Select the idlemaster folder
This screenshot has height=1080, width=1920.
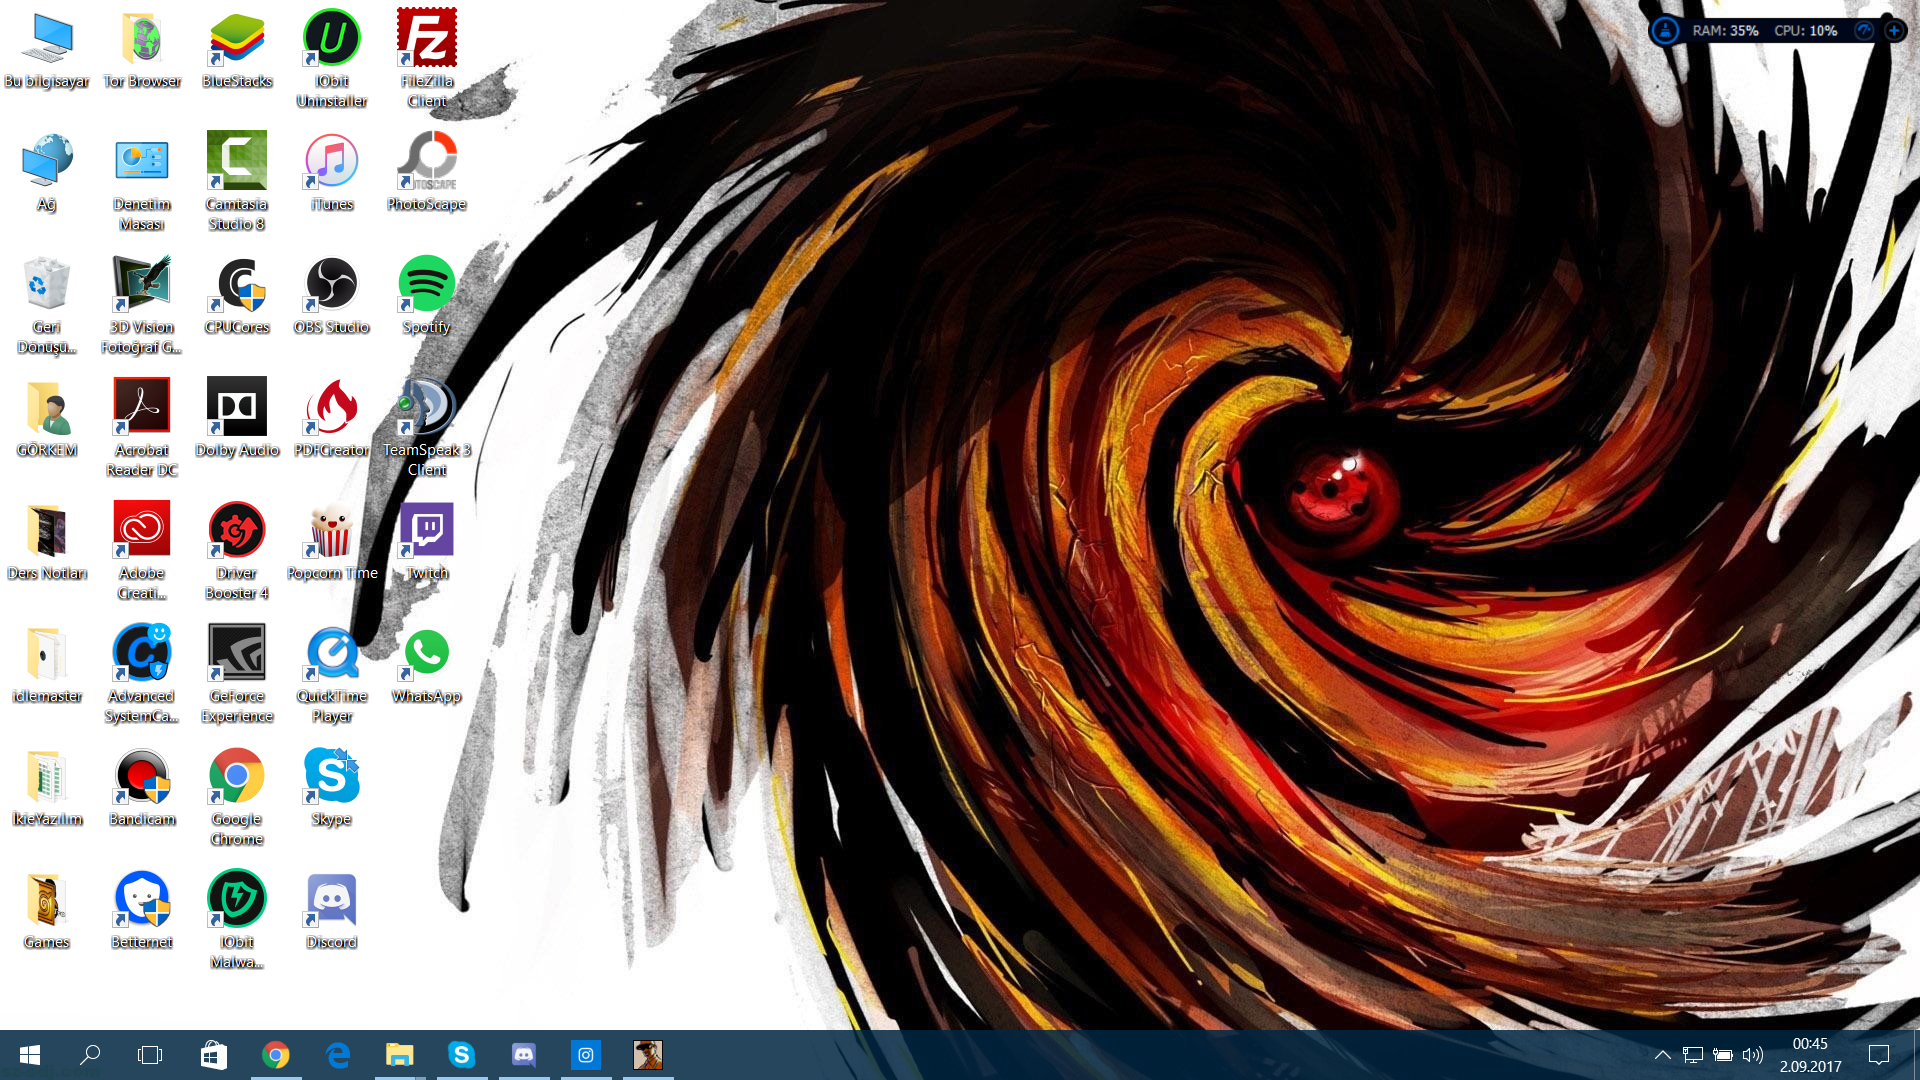tap(47, 665)
